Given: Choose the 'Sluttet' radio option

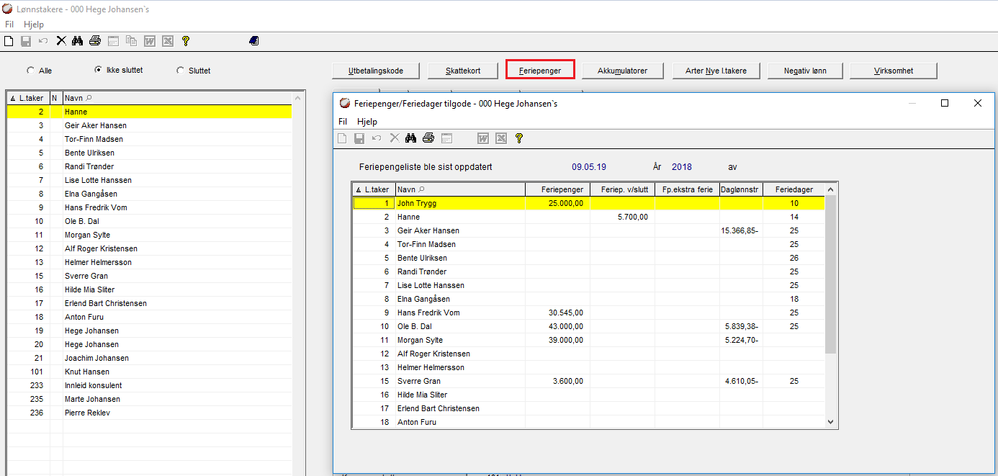Looking at the screenshot, I should click(x=180, y=71).
